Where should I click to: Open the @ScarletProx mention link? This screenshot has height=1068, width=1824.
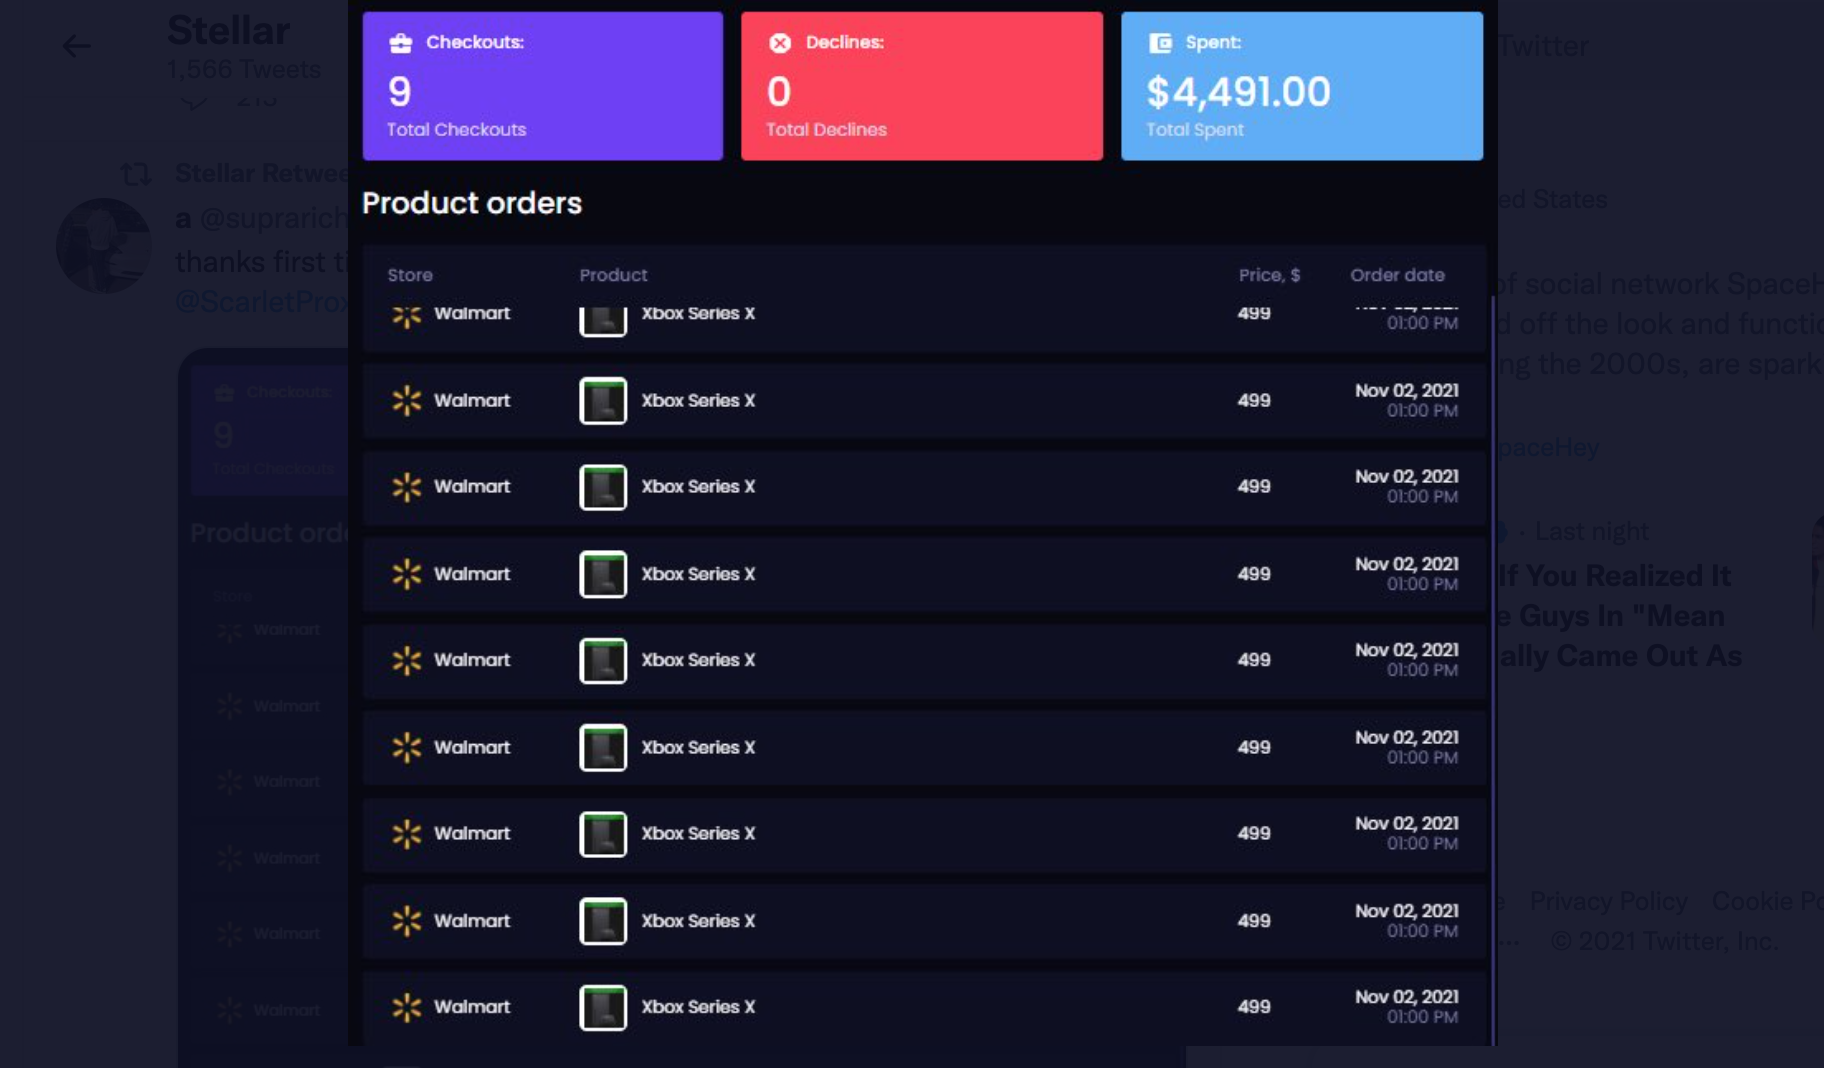[261, 301]
